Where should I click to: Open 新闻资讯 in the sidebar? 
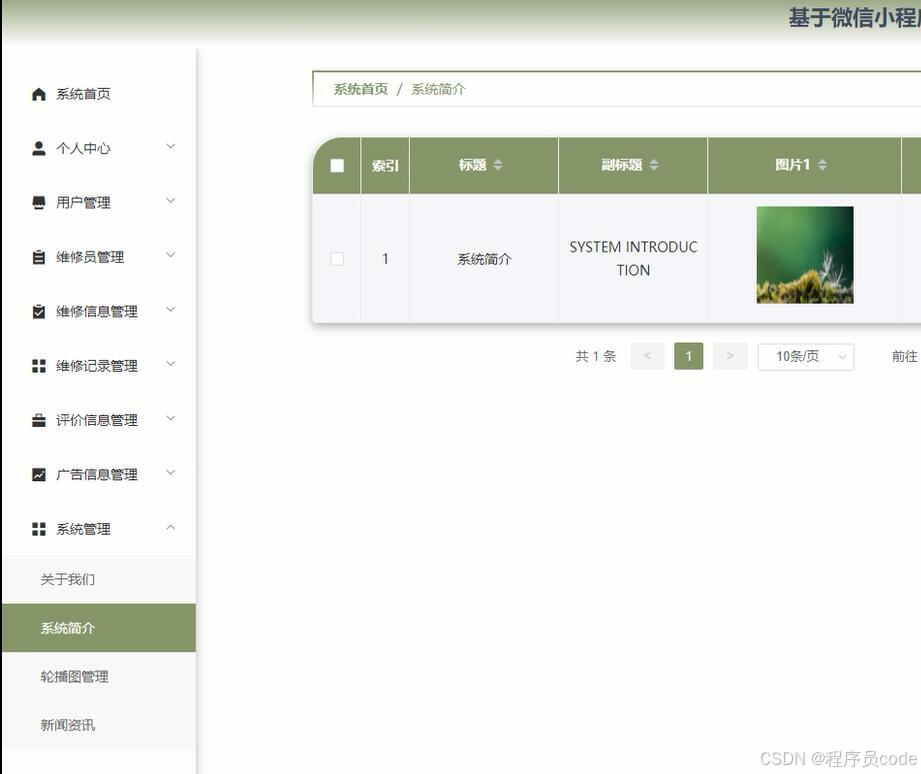(x=67, y=725)
